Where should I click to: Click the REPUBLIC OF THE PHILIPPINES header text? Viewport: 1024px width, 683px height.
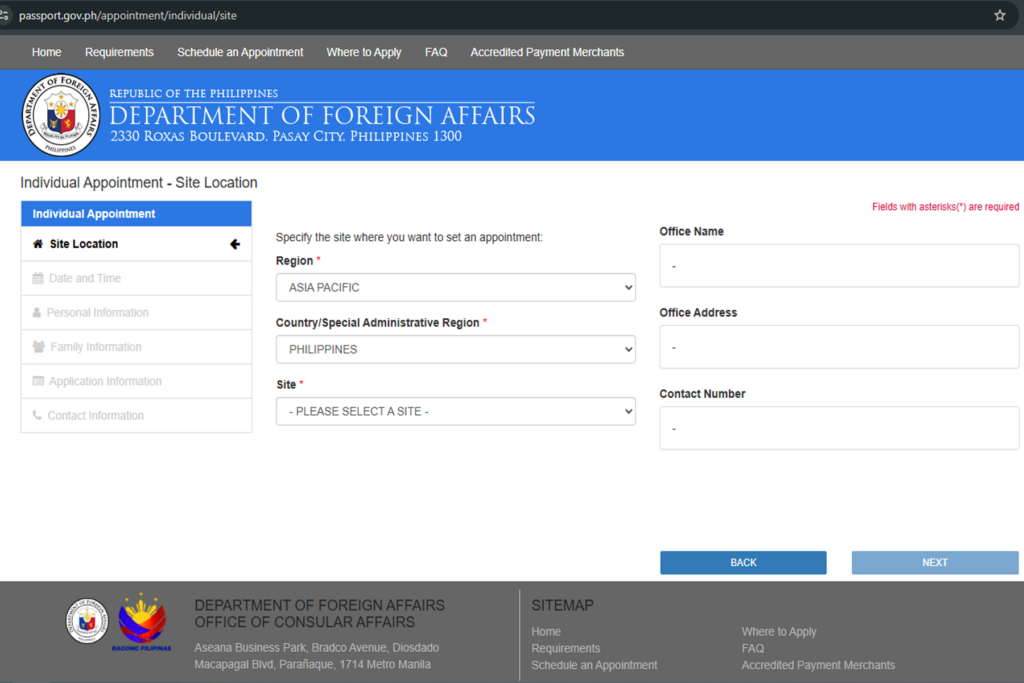(x=193, y=93)
